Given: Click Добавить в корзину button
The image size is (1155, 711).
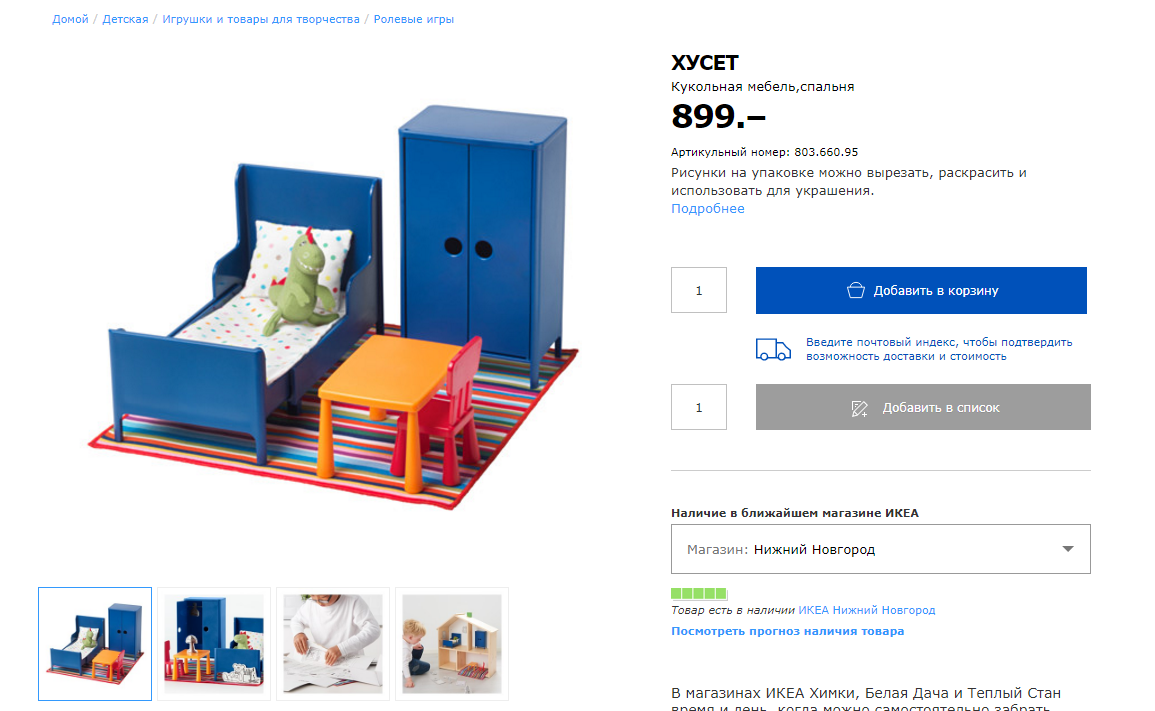Looking at the screenshot, I should pyautogui.click(x=921, y=290).
